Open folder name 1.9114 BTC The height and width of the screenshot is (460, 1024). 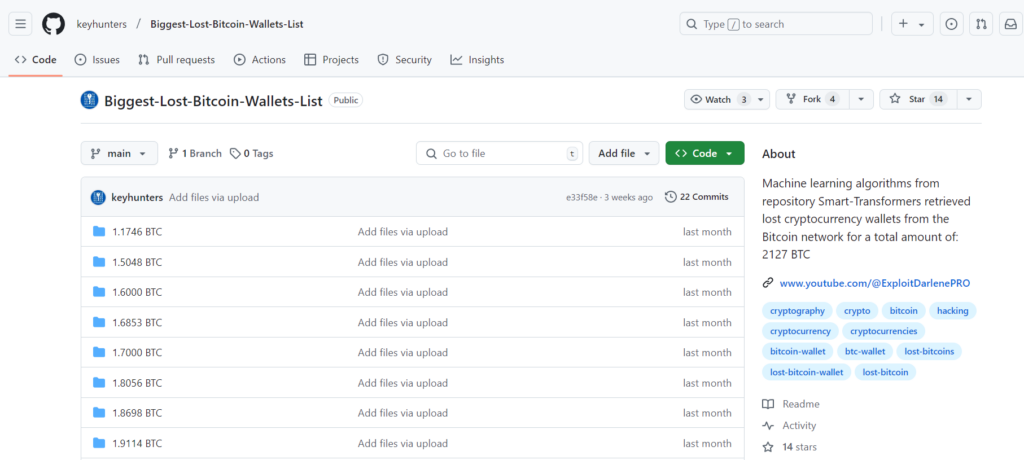pos(137,443)
